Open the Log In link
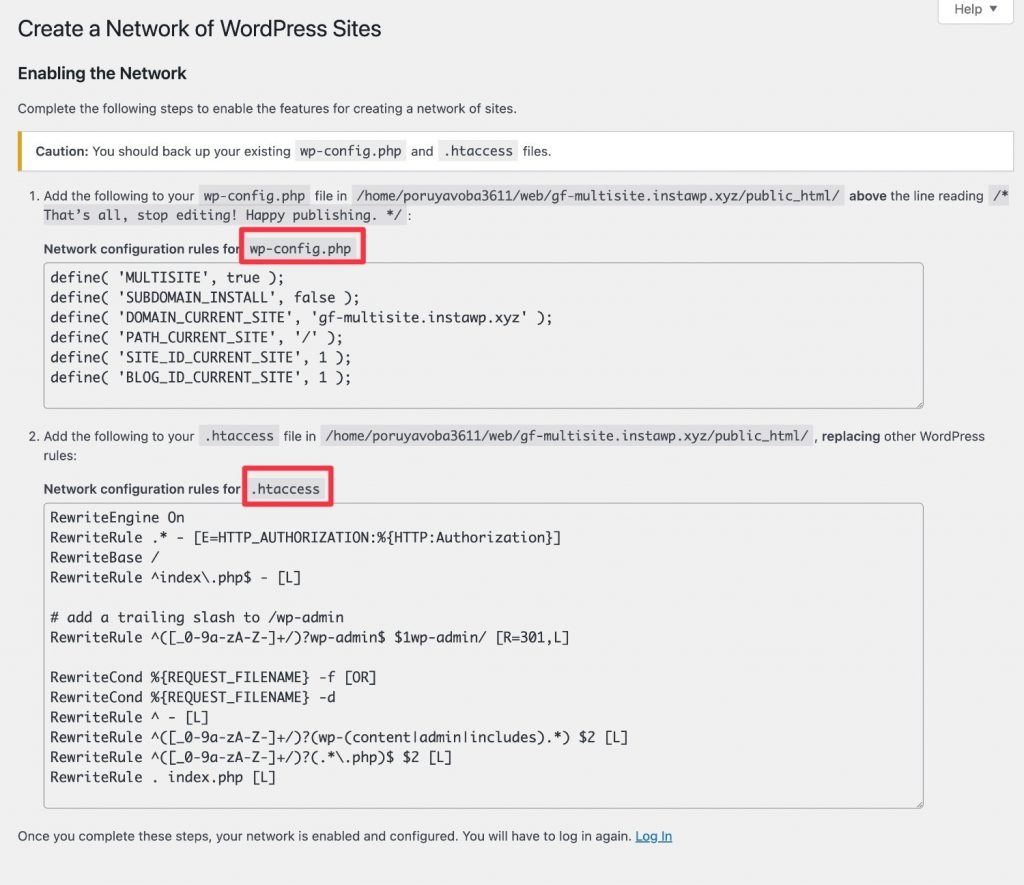The height and width of the screenshot is (885, 1024). click(653, 836)
